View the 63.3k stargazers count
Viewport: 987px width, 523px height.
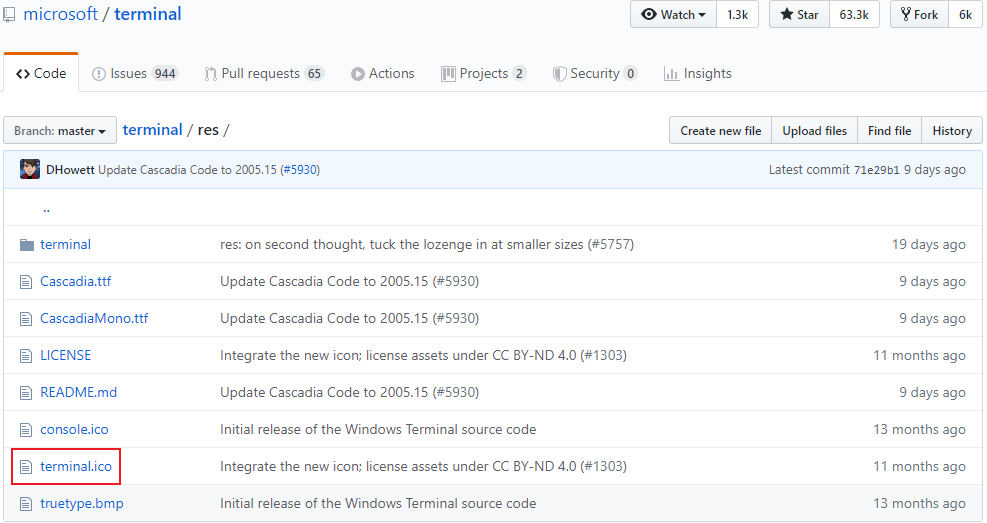pyautogui.click(x=854, y=14)
